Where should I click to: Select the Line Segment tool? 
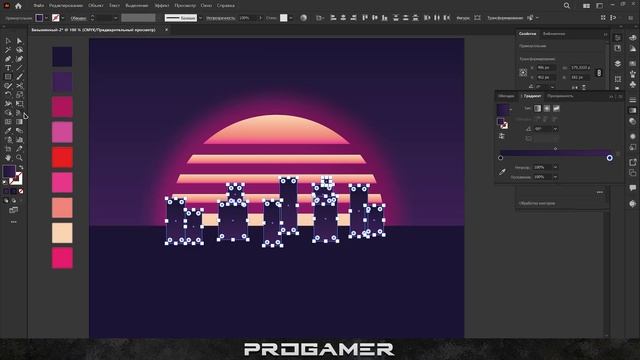[19, 68]
